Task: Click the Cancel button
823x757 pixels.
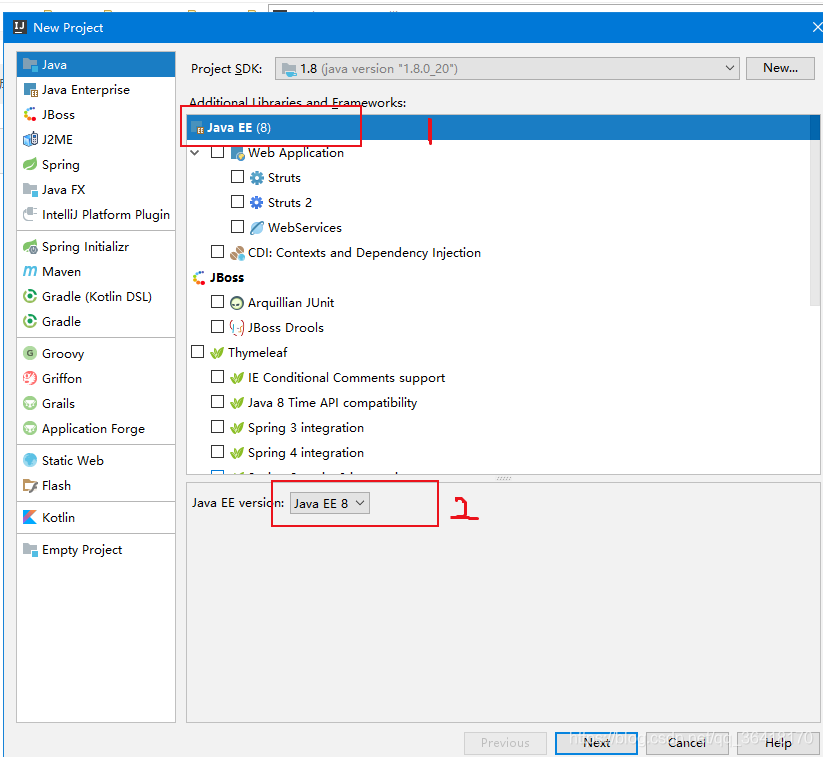Action: coord(687,743)
